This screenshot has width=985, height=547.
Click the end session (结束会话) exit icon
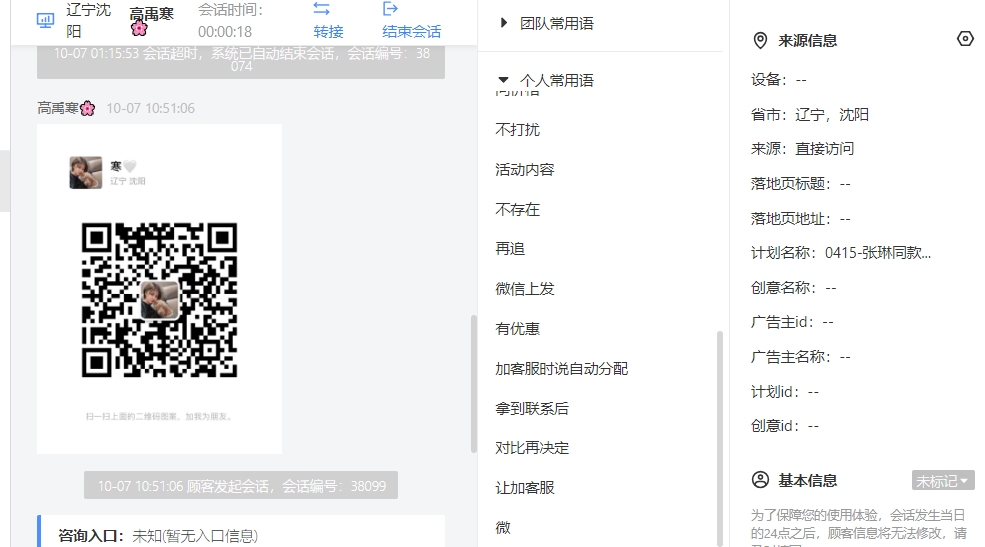click(390, 9)
